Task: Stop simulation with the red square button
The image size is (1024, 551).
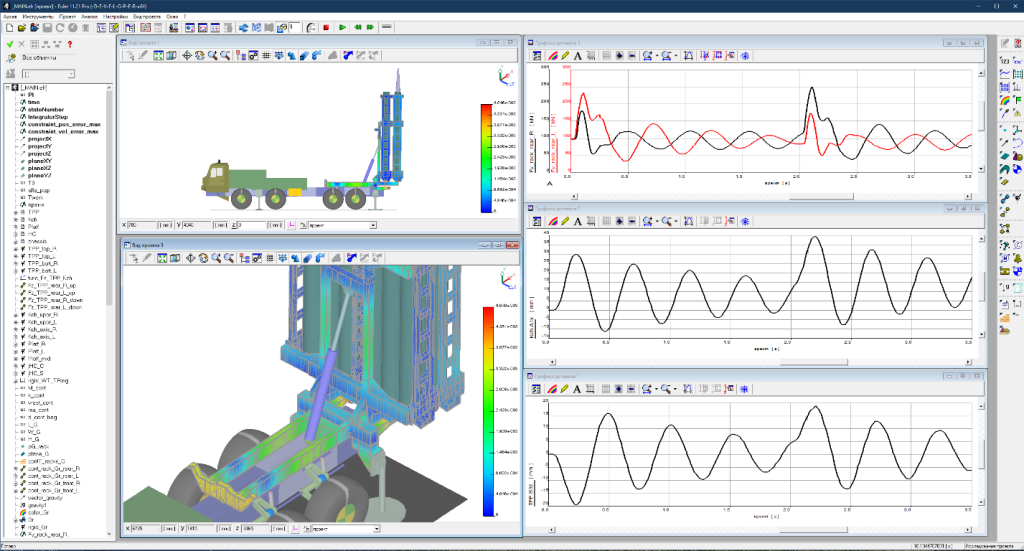Action: pyautogui.click(x=326, y=27)
